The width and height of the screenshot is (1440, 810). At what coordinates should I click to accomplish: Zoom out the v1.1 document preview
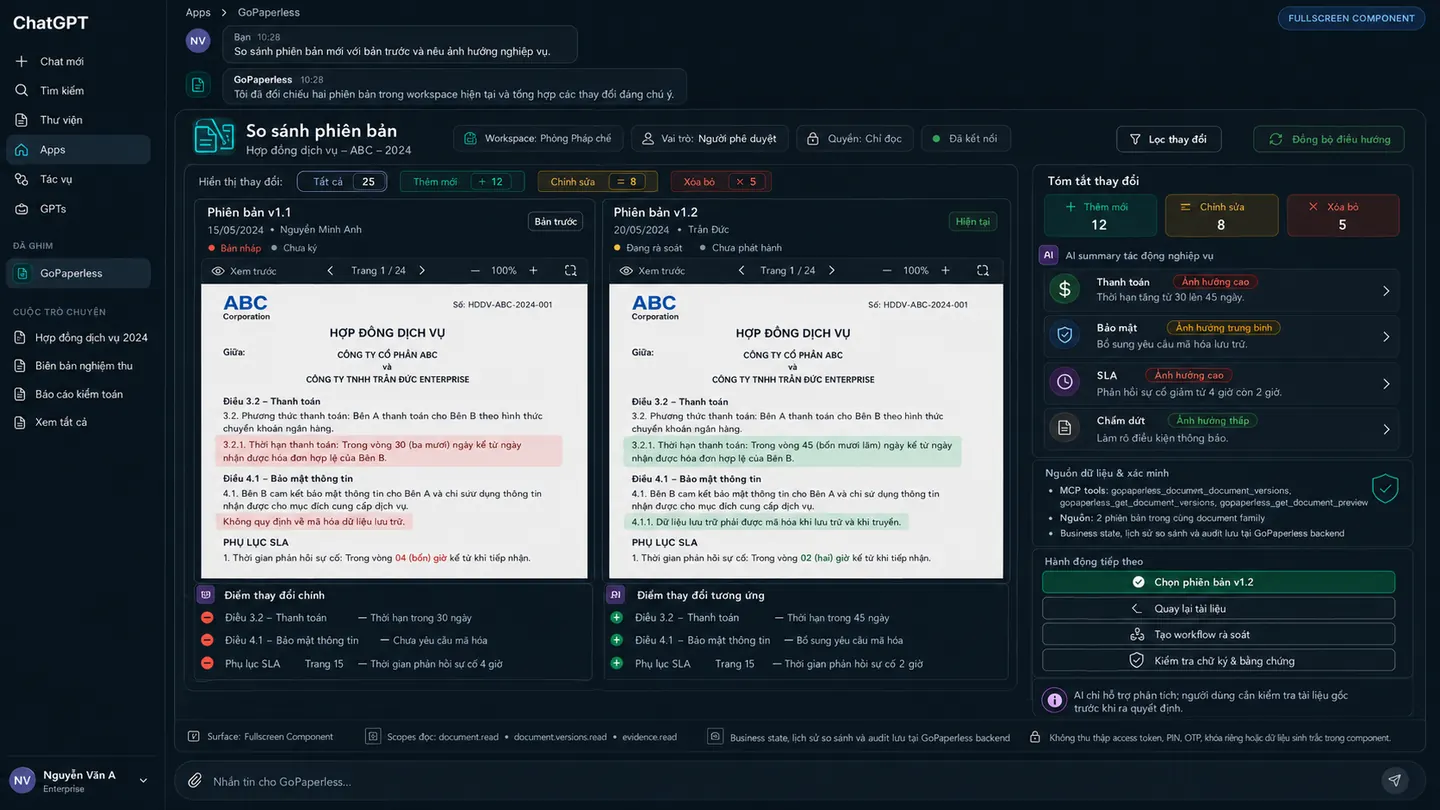coord(475,271)
